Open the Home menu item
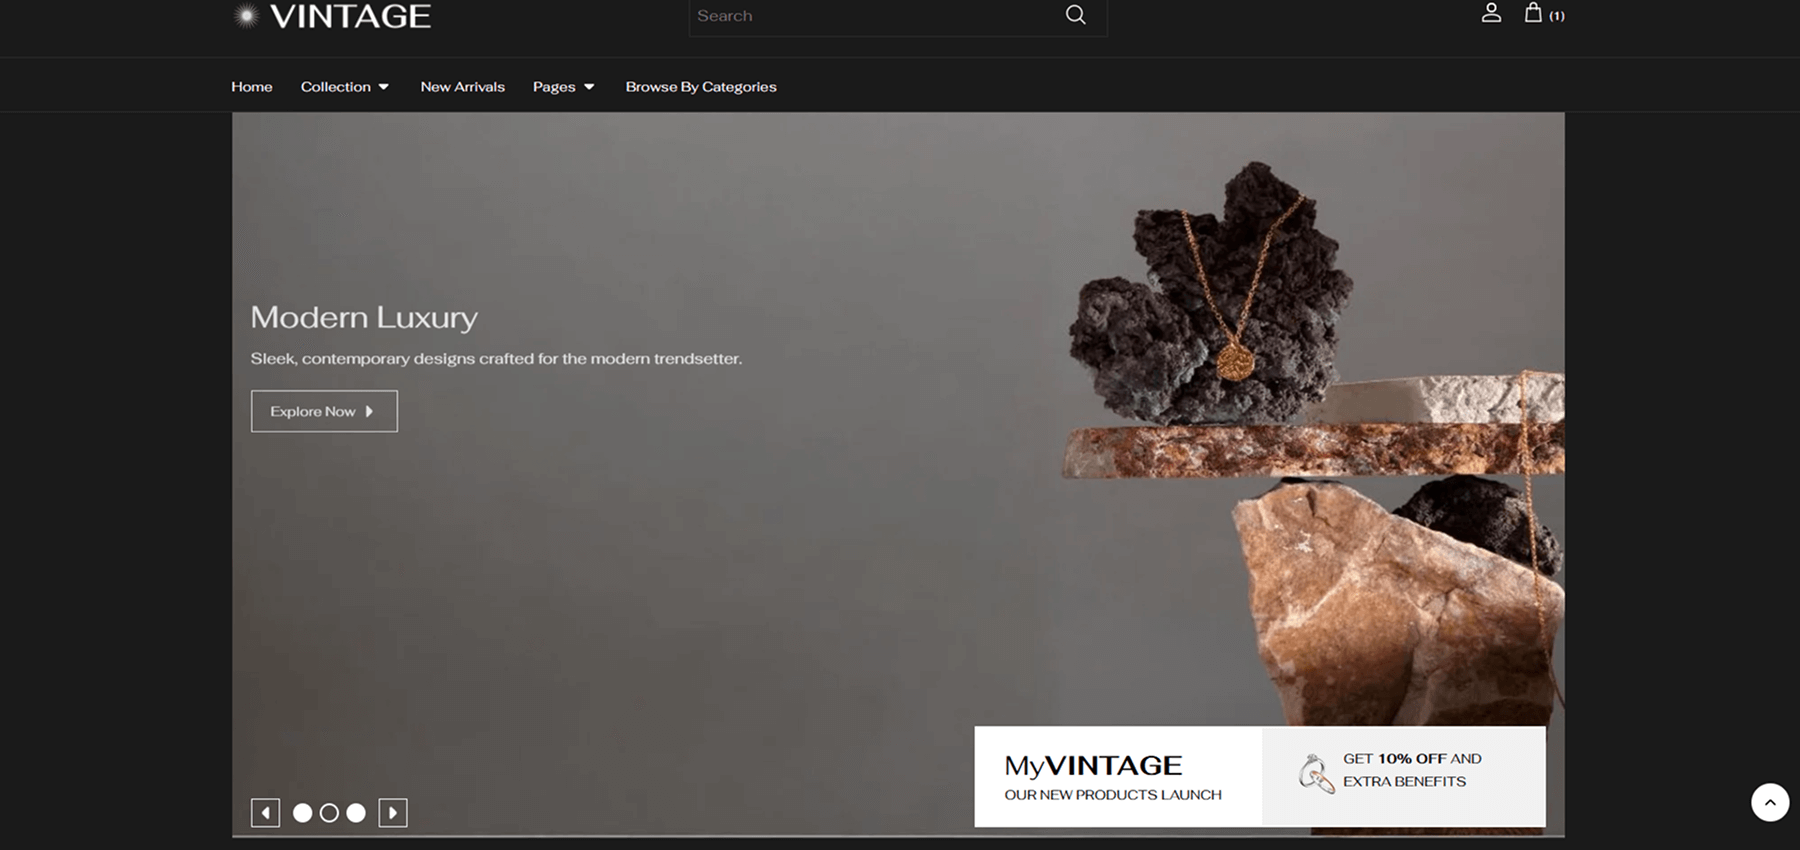The width and height of the screenshot is (1800, 850). (252, 87)
